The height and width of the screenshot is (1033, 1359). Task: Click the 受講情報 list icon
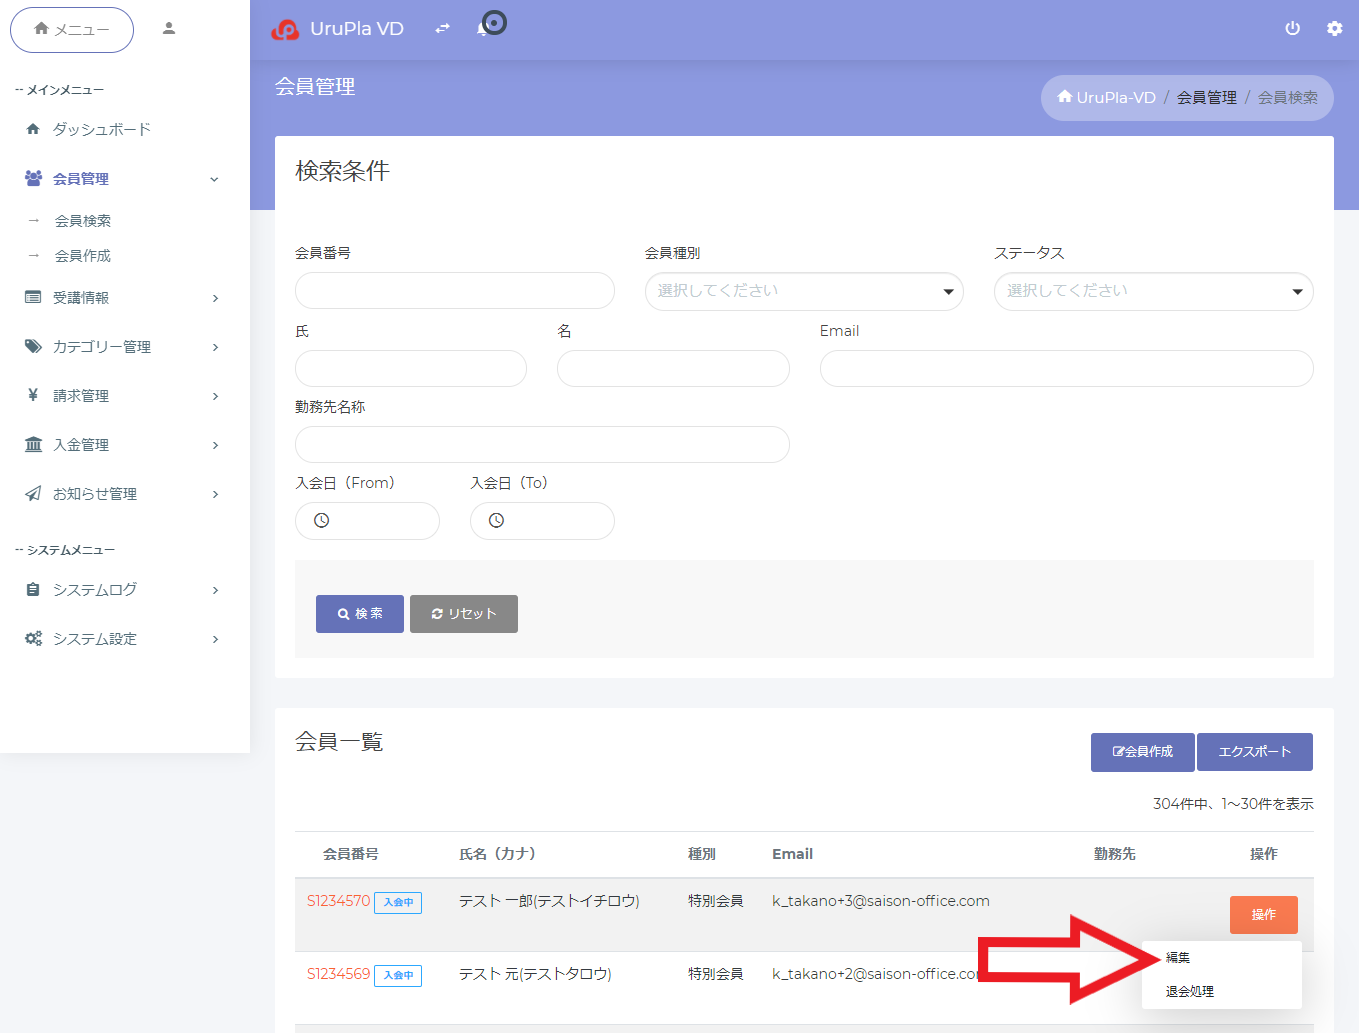click(33, 297)
